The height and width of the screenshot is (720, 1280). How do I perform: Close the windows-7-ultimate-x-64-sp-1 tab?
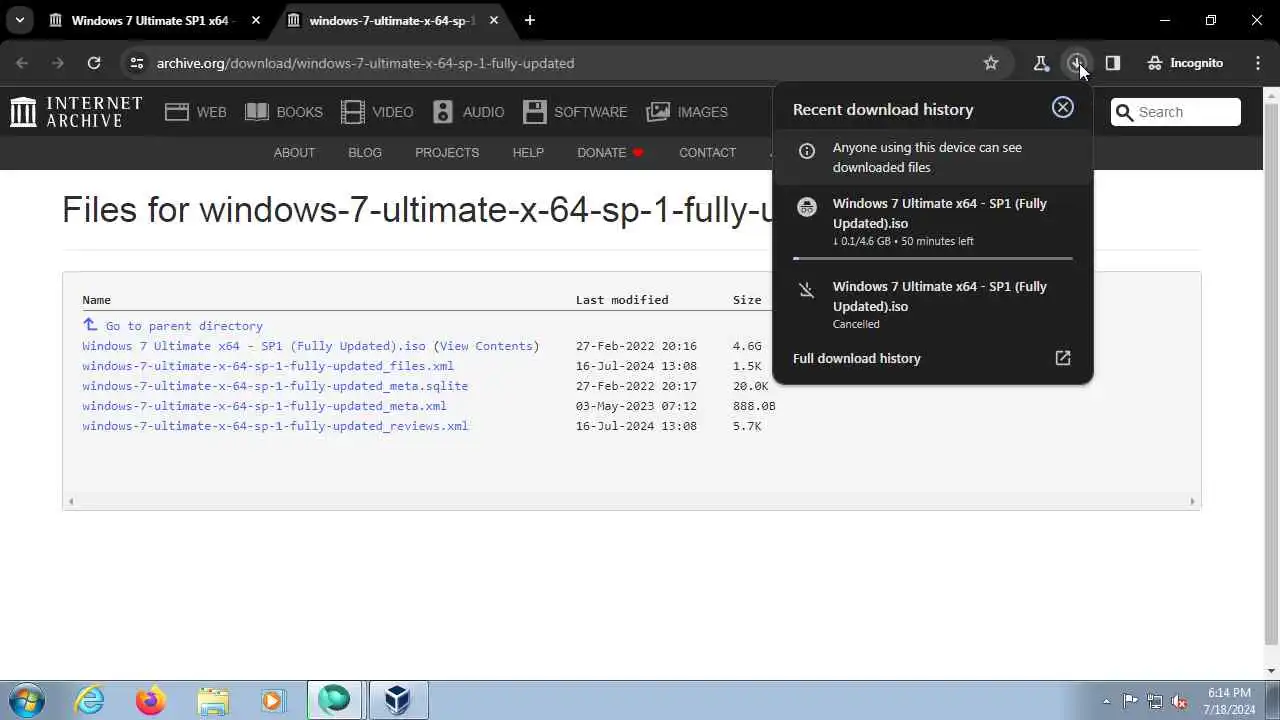pyautogui.click(x=494, y=20)
